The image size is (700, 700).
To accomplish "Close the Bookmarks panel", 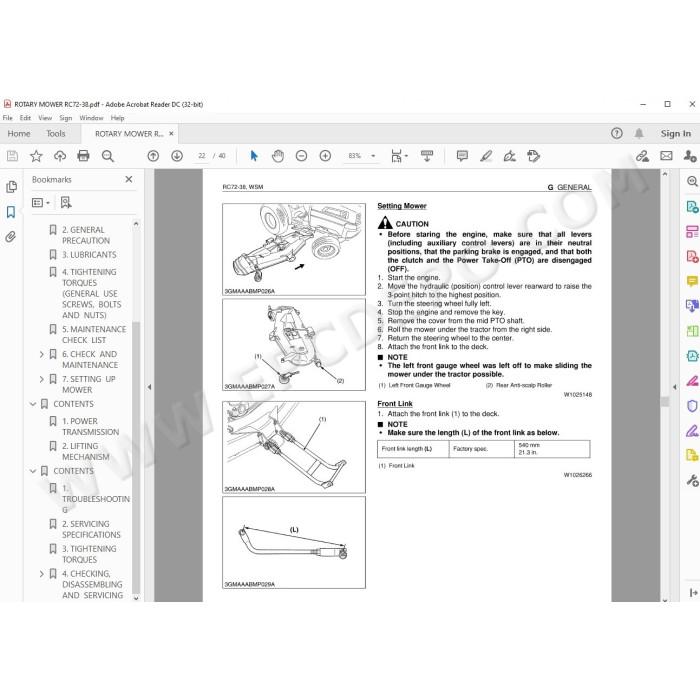I will [129, 179].
